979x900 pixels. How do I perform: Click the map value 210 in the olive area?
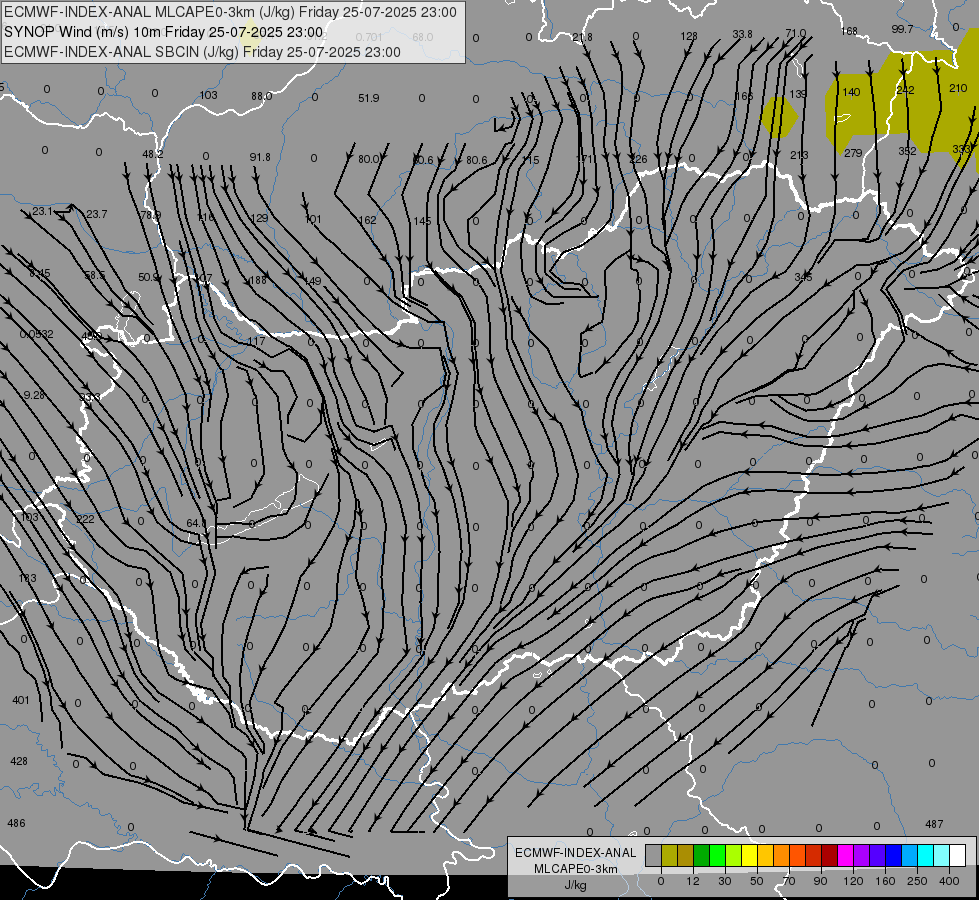958,88
